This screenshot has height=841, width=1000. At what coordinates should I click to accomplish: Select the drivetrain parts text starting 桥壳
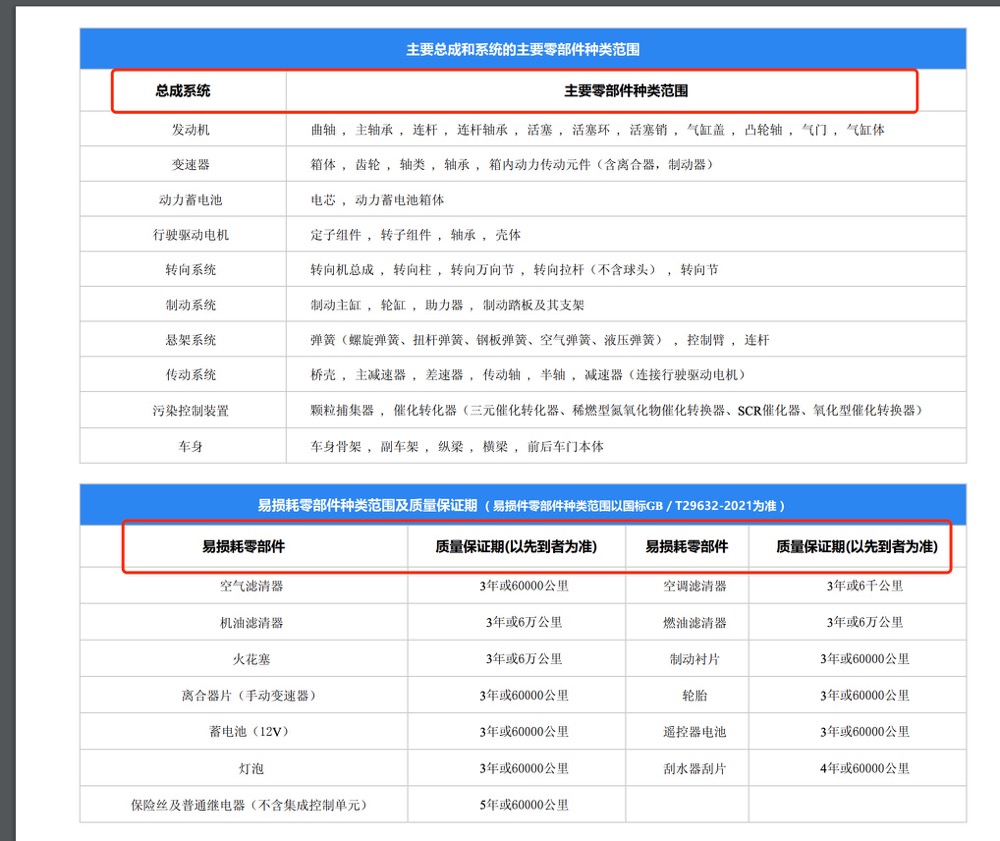[x=528, y=374]
